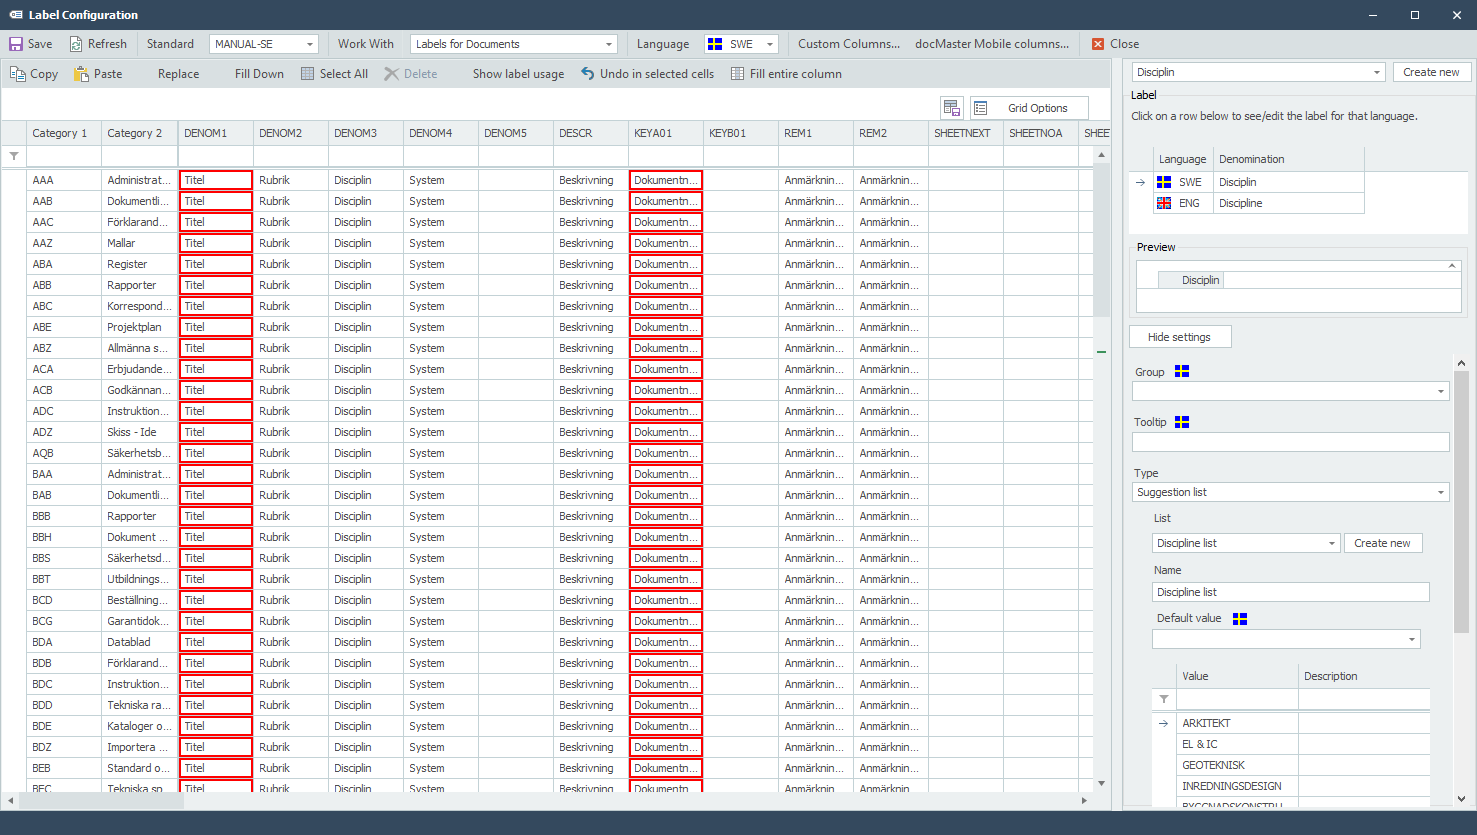The height and width of the screenshot is (835, 1477).
Task: Open the Disciplin label dropdown
Action: [x=1377, y=72]
